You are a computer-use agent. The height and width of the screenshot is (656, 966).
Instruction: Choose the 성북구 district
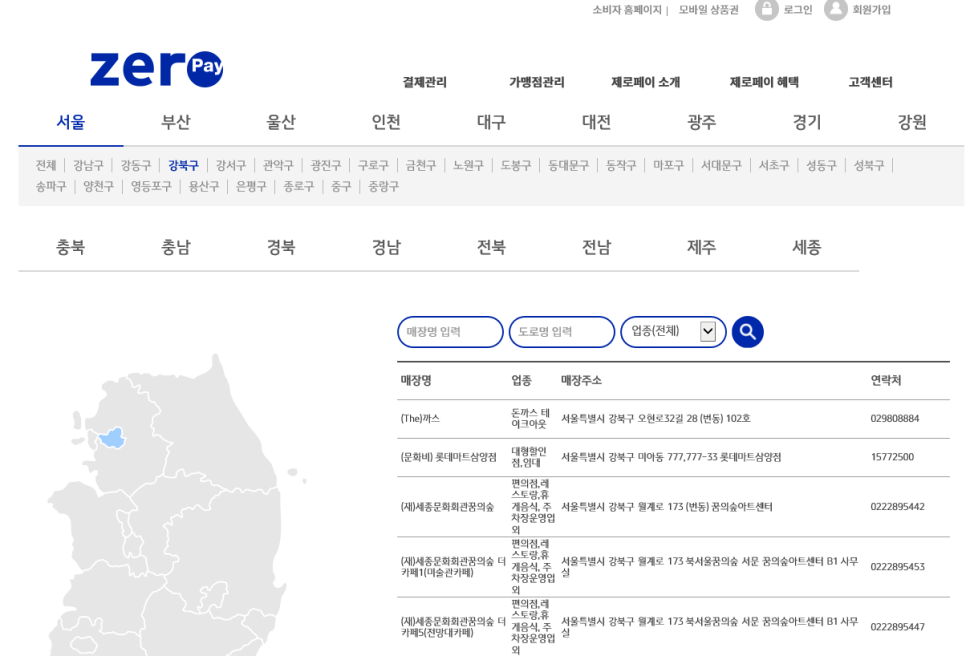869,165
